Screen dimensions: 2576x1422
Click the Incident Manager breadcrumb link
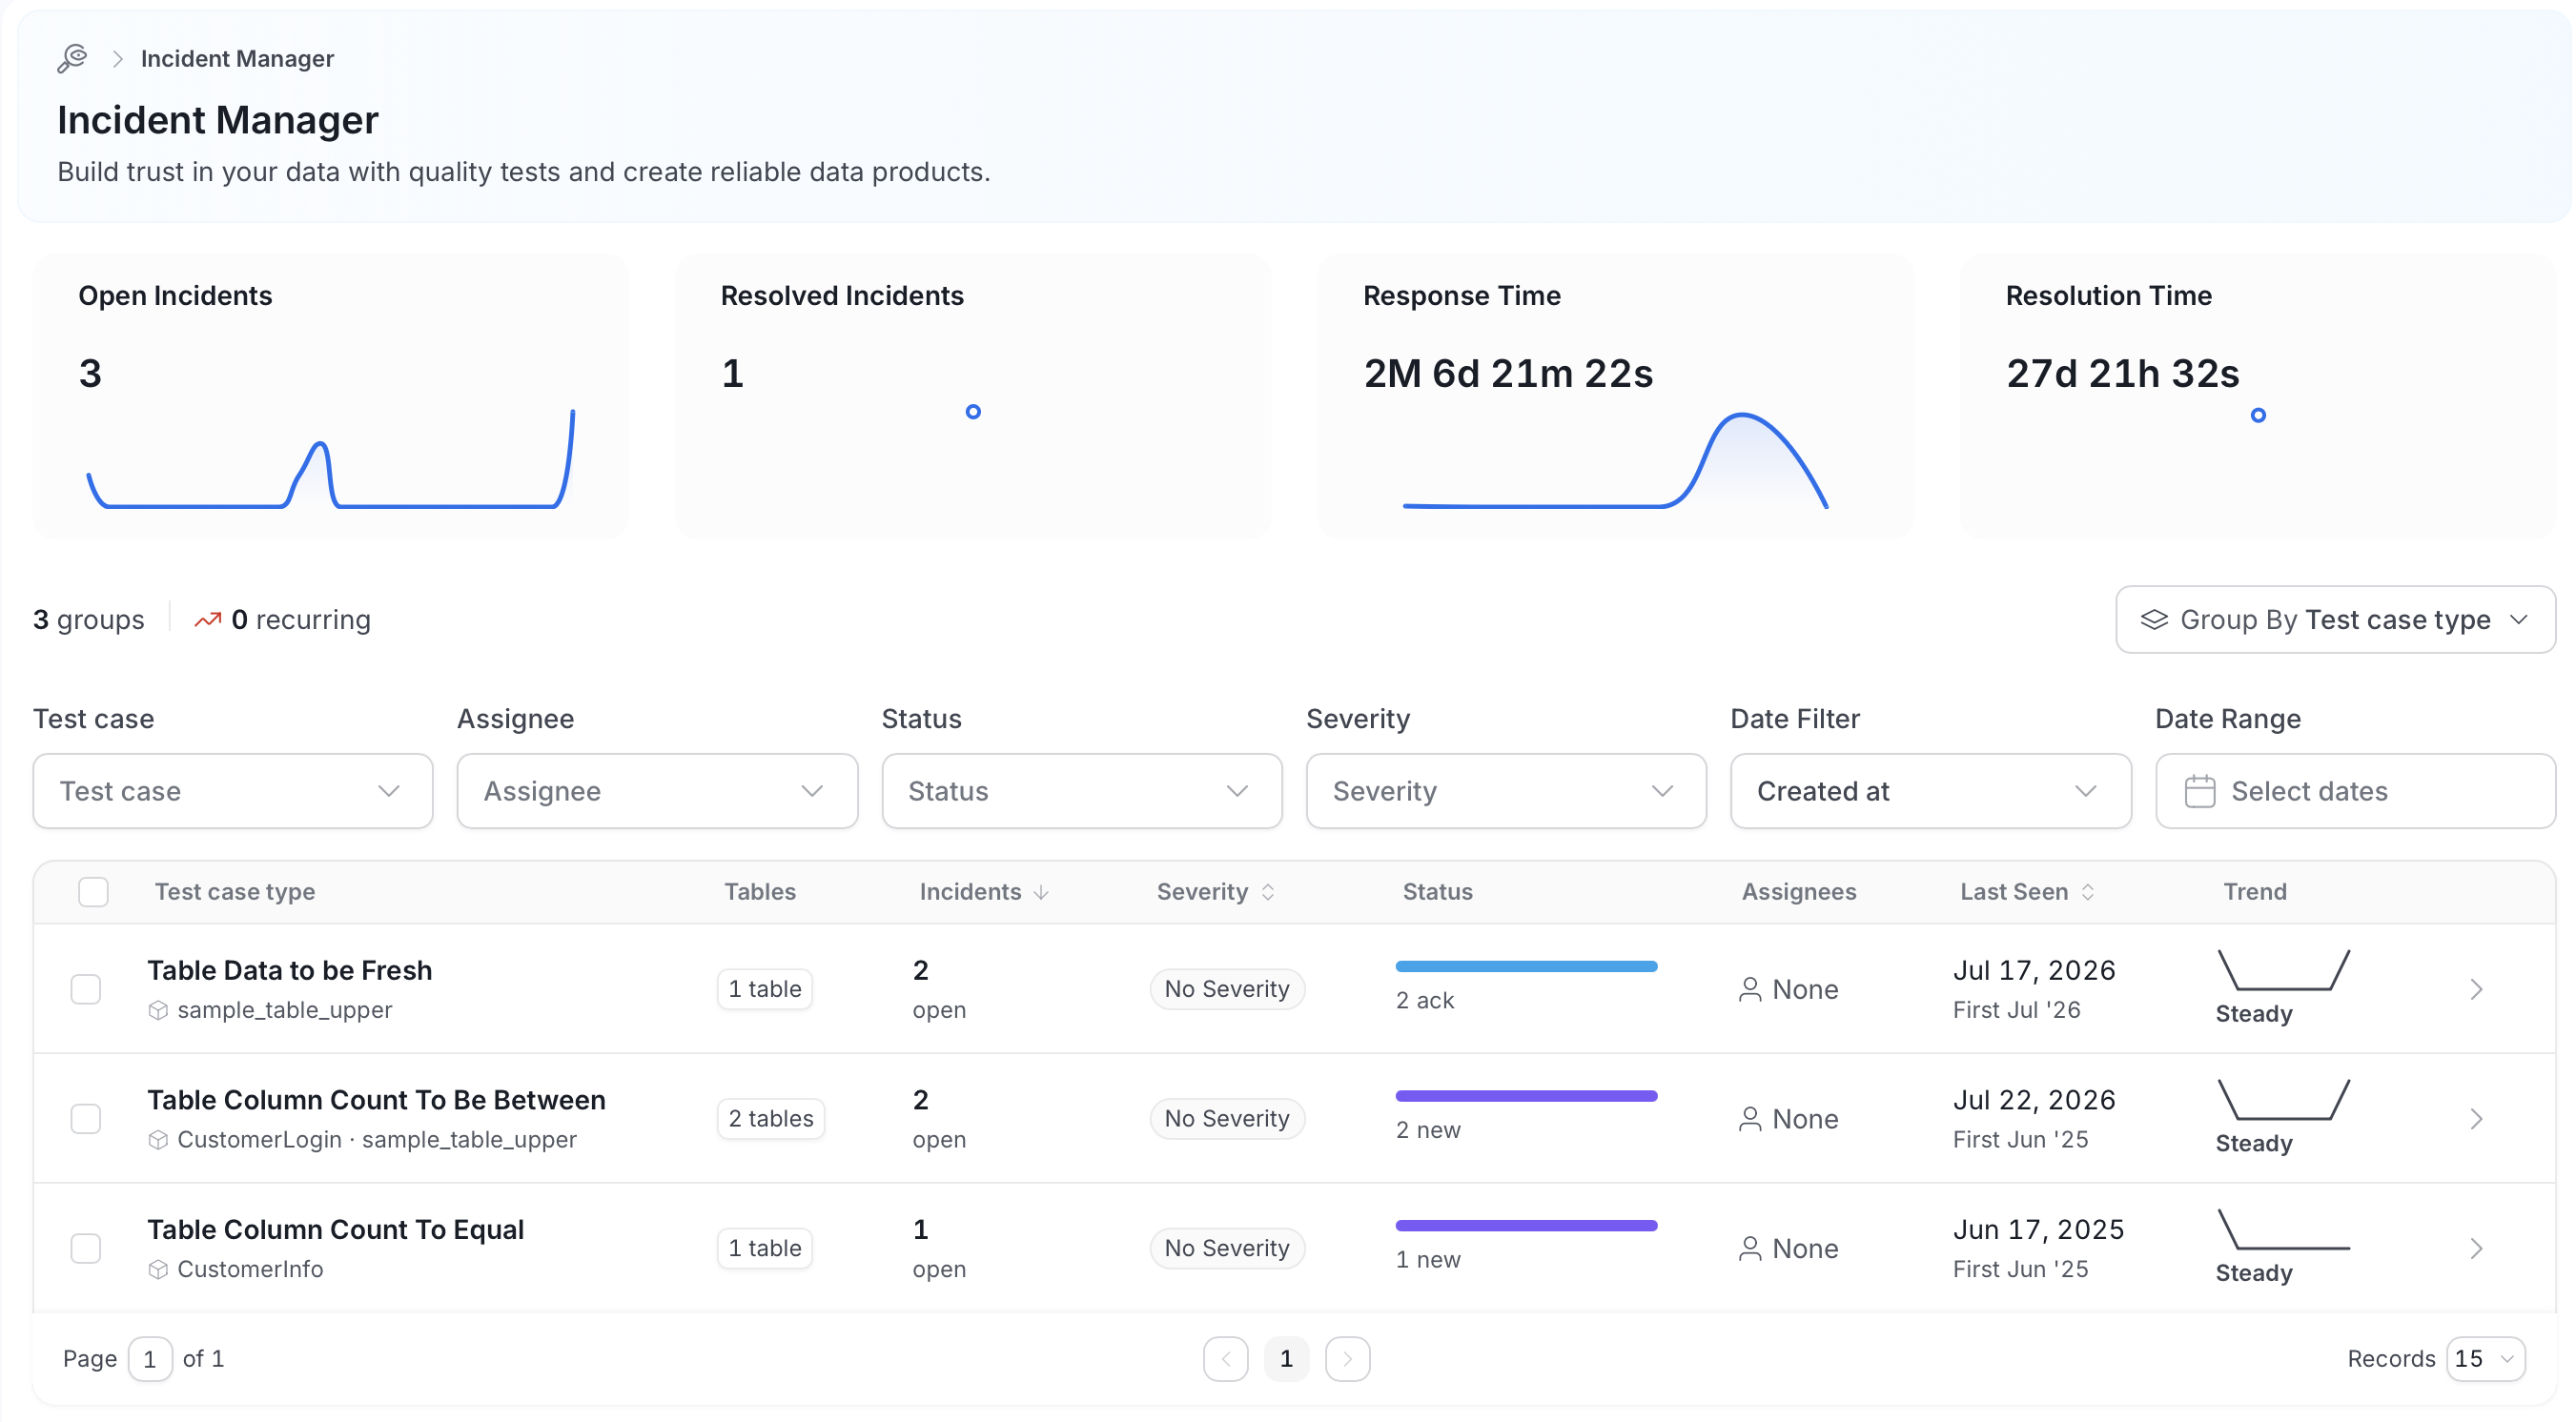pyautogui.click(x=237, y=58)
